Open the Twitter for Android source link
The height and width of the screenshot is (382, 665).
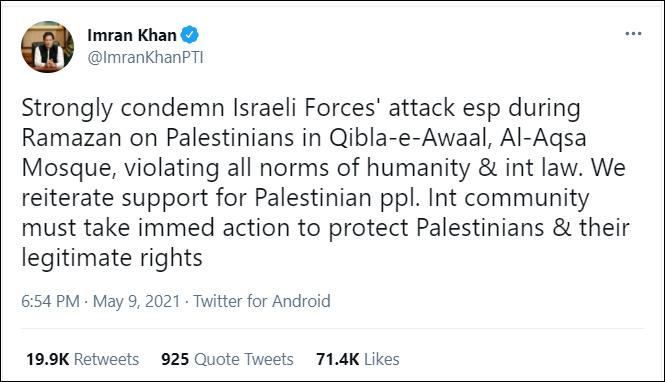coord(262,301)
